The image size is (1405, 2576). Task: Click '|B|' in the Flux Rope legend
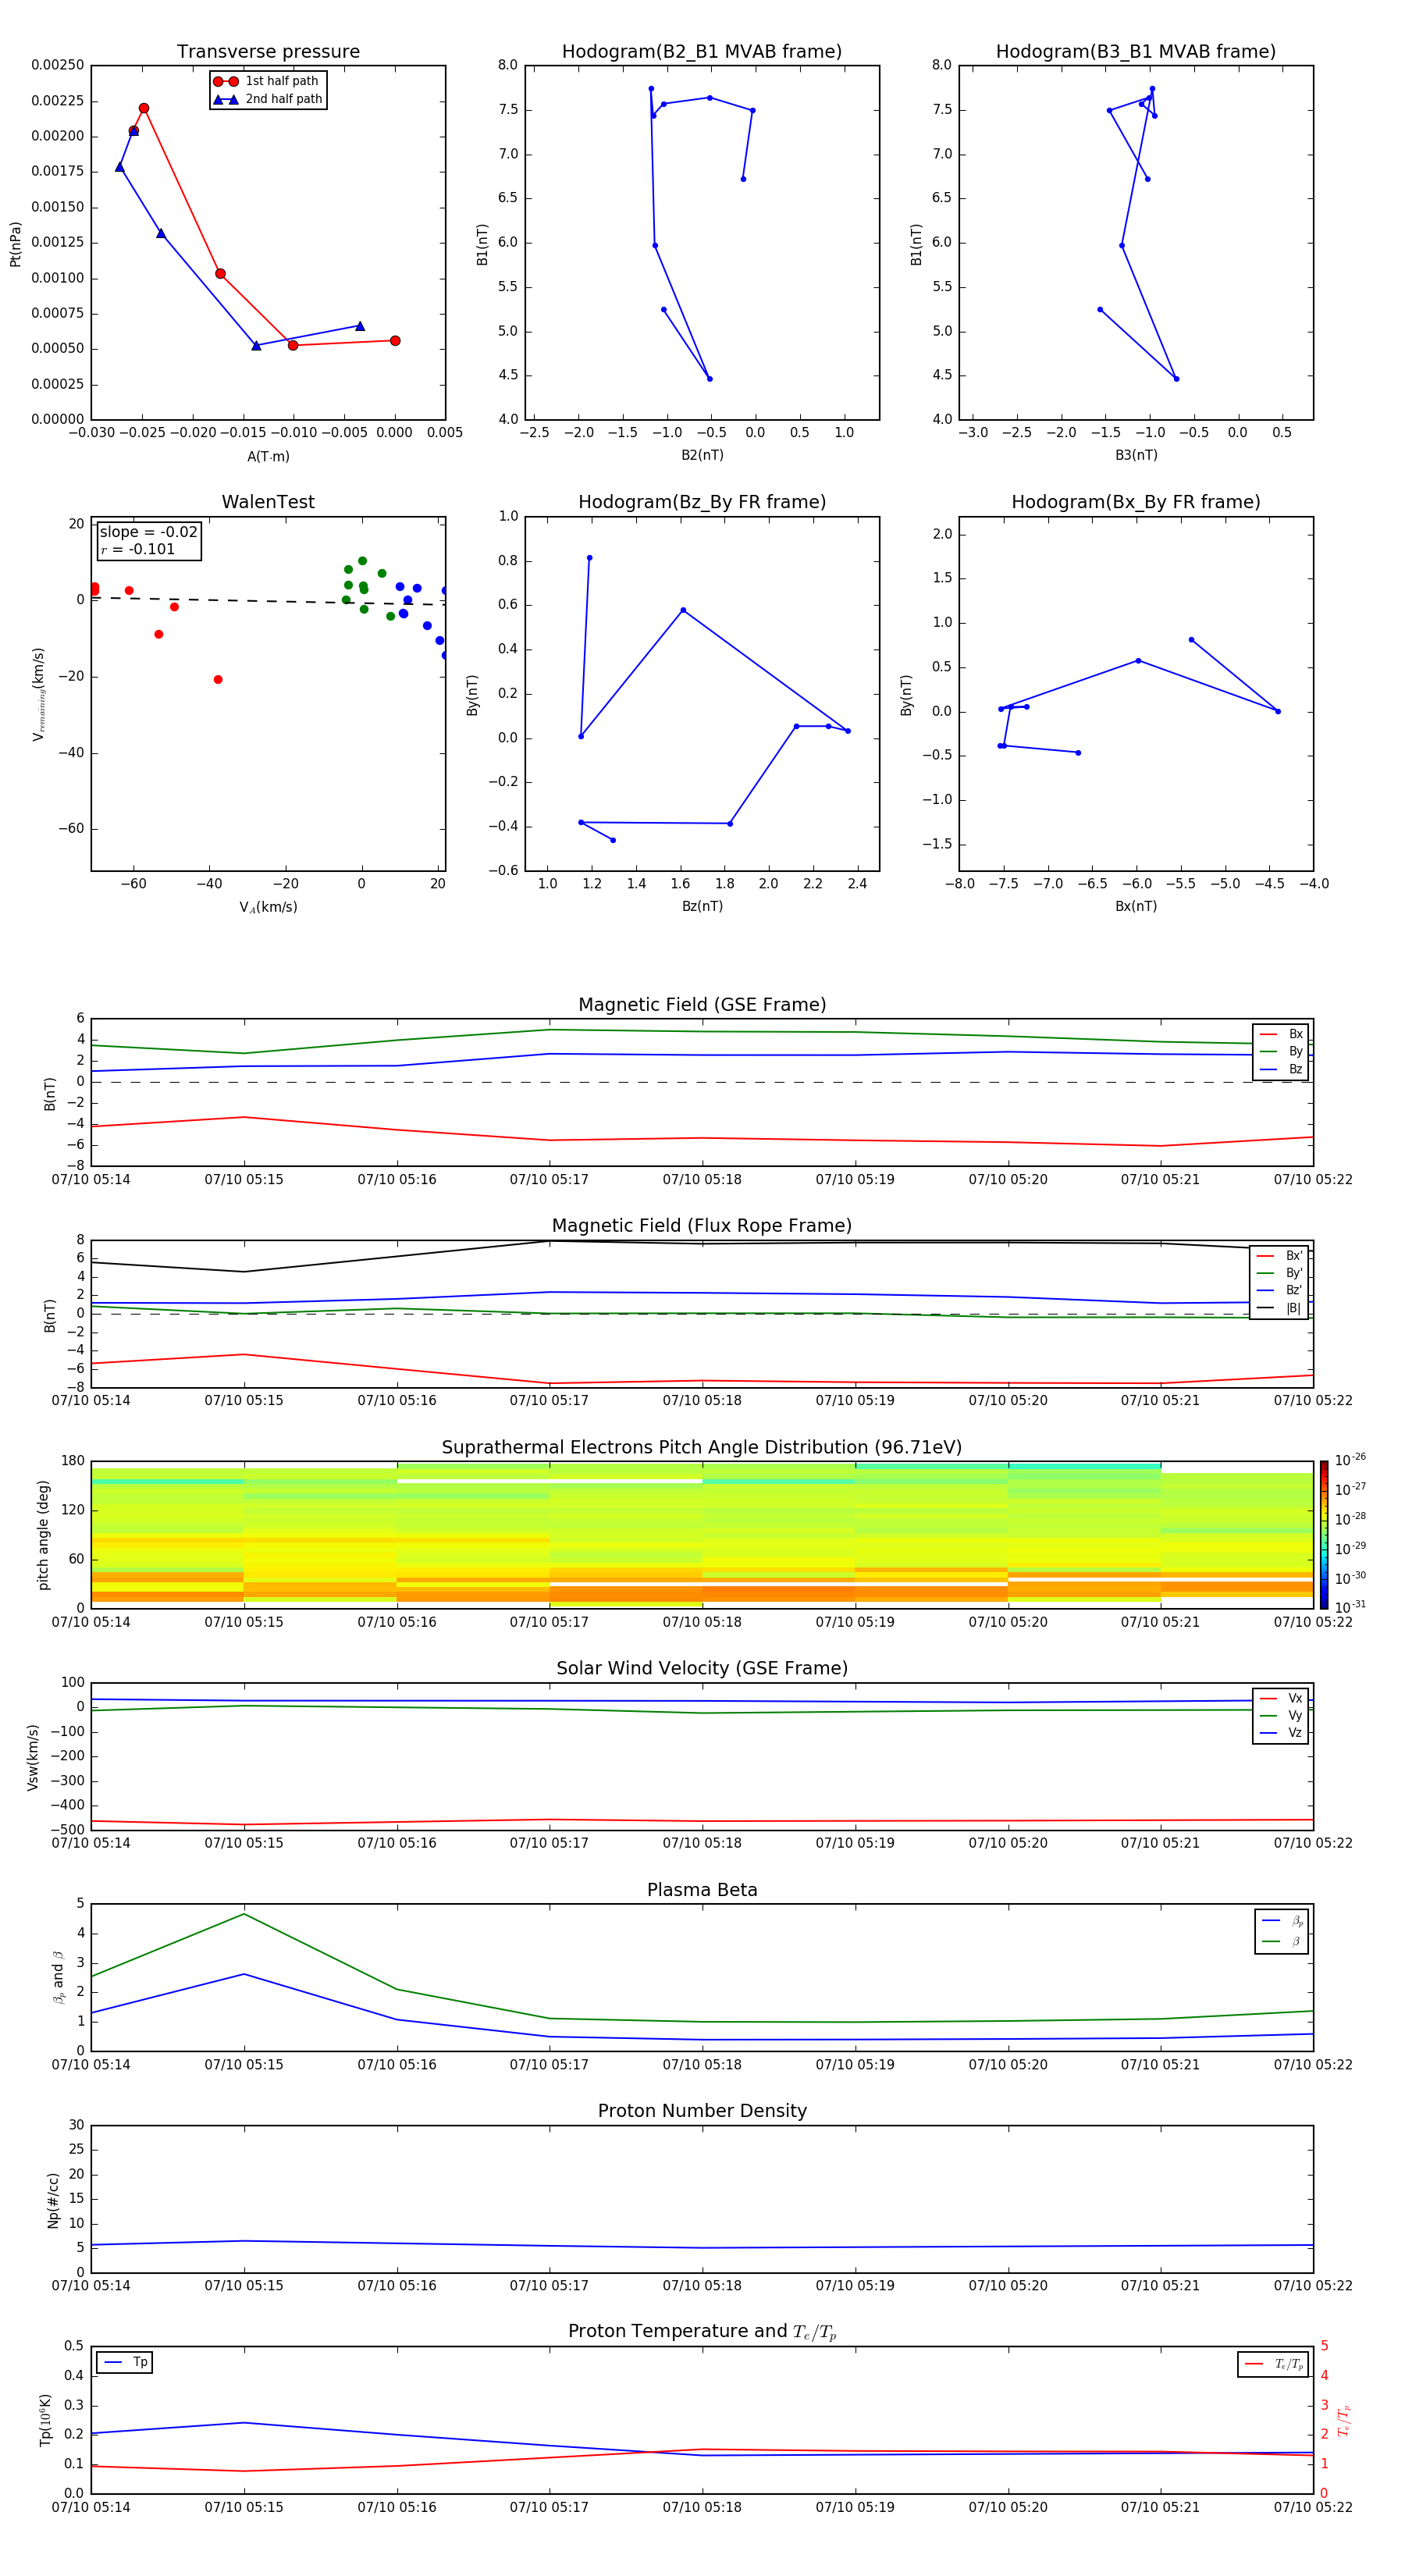[x=1293, y=1308]
